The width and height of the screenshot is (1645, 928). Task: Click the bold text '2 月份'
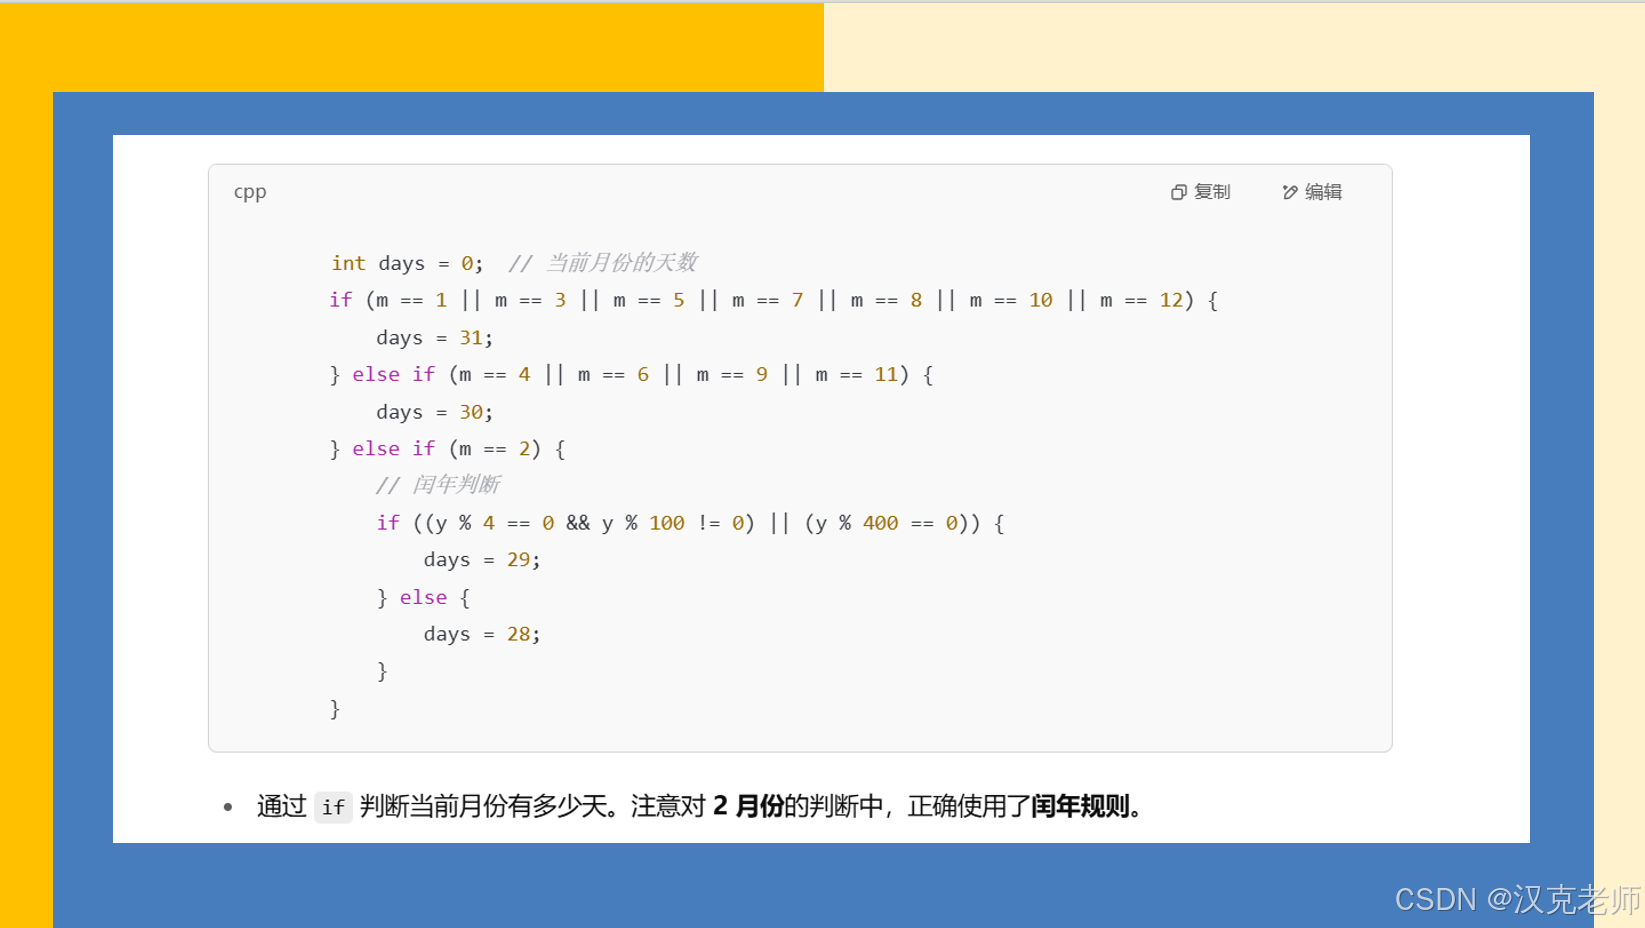[748, 806]
